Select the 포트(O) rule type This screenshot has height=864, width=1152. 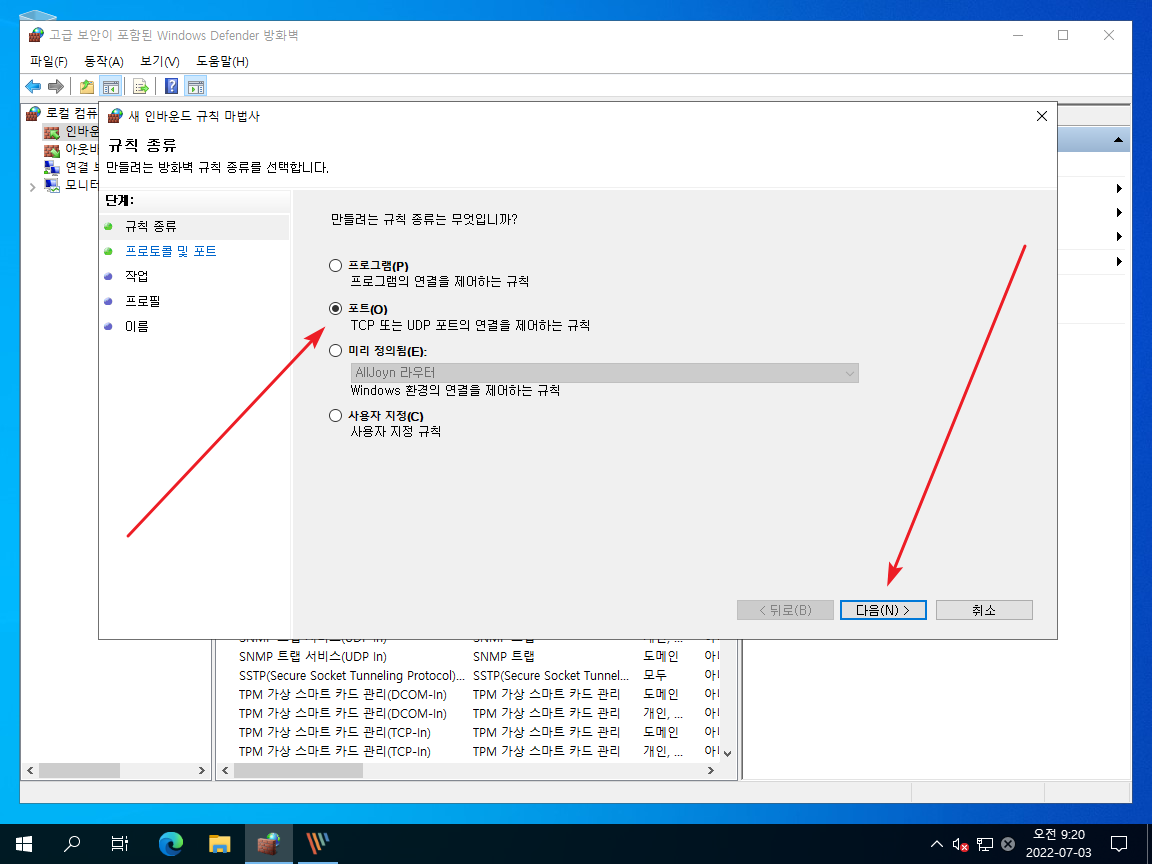pyautogui.click(x=336, y=309)
